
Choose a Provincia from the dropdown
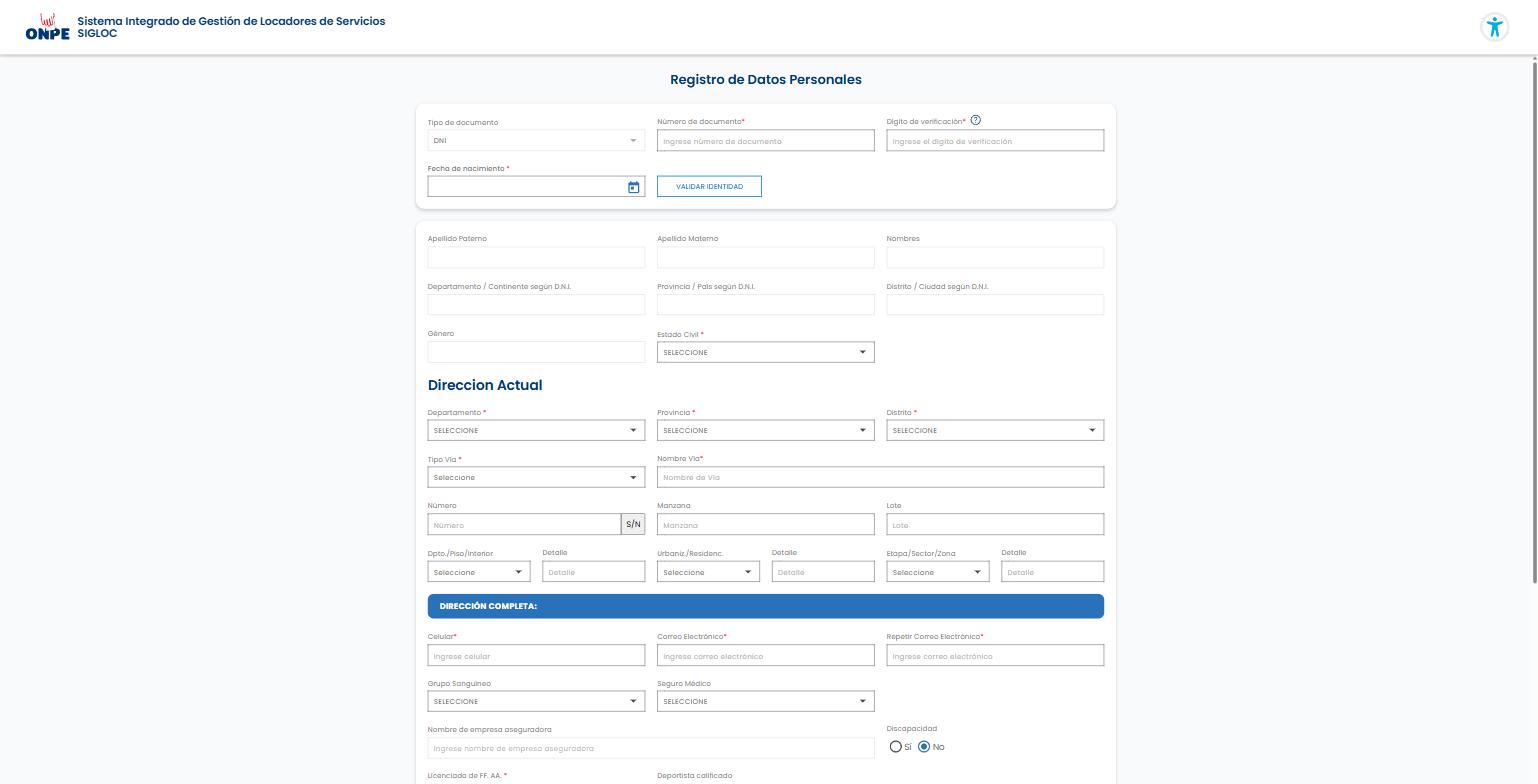tap(766, 430)
